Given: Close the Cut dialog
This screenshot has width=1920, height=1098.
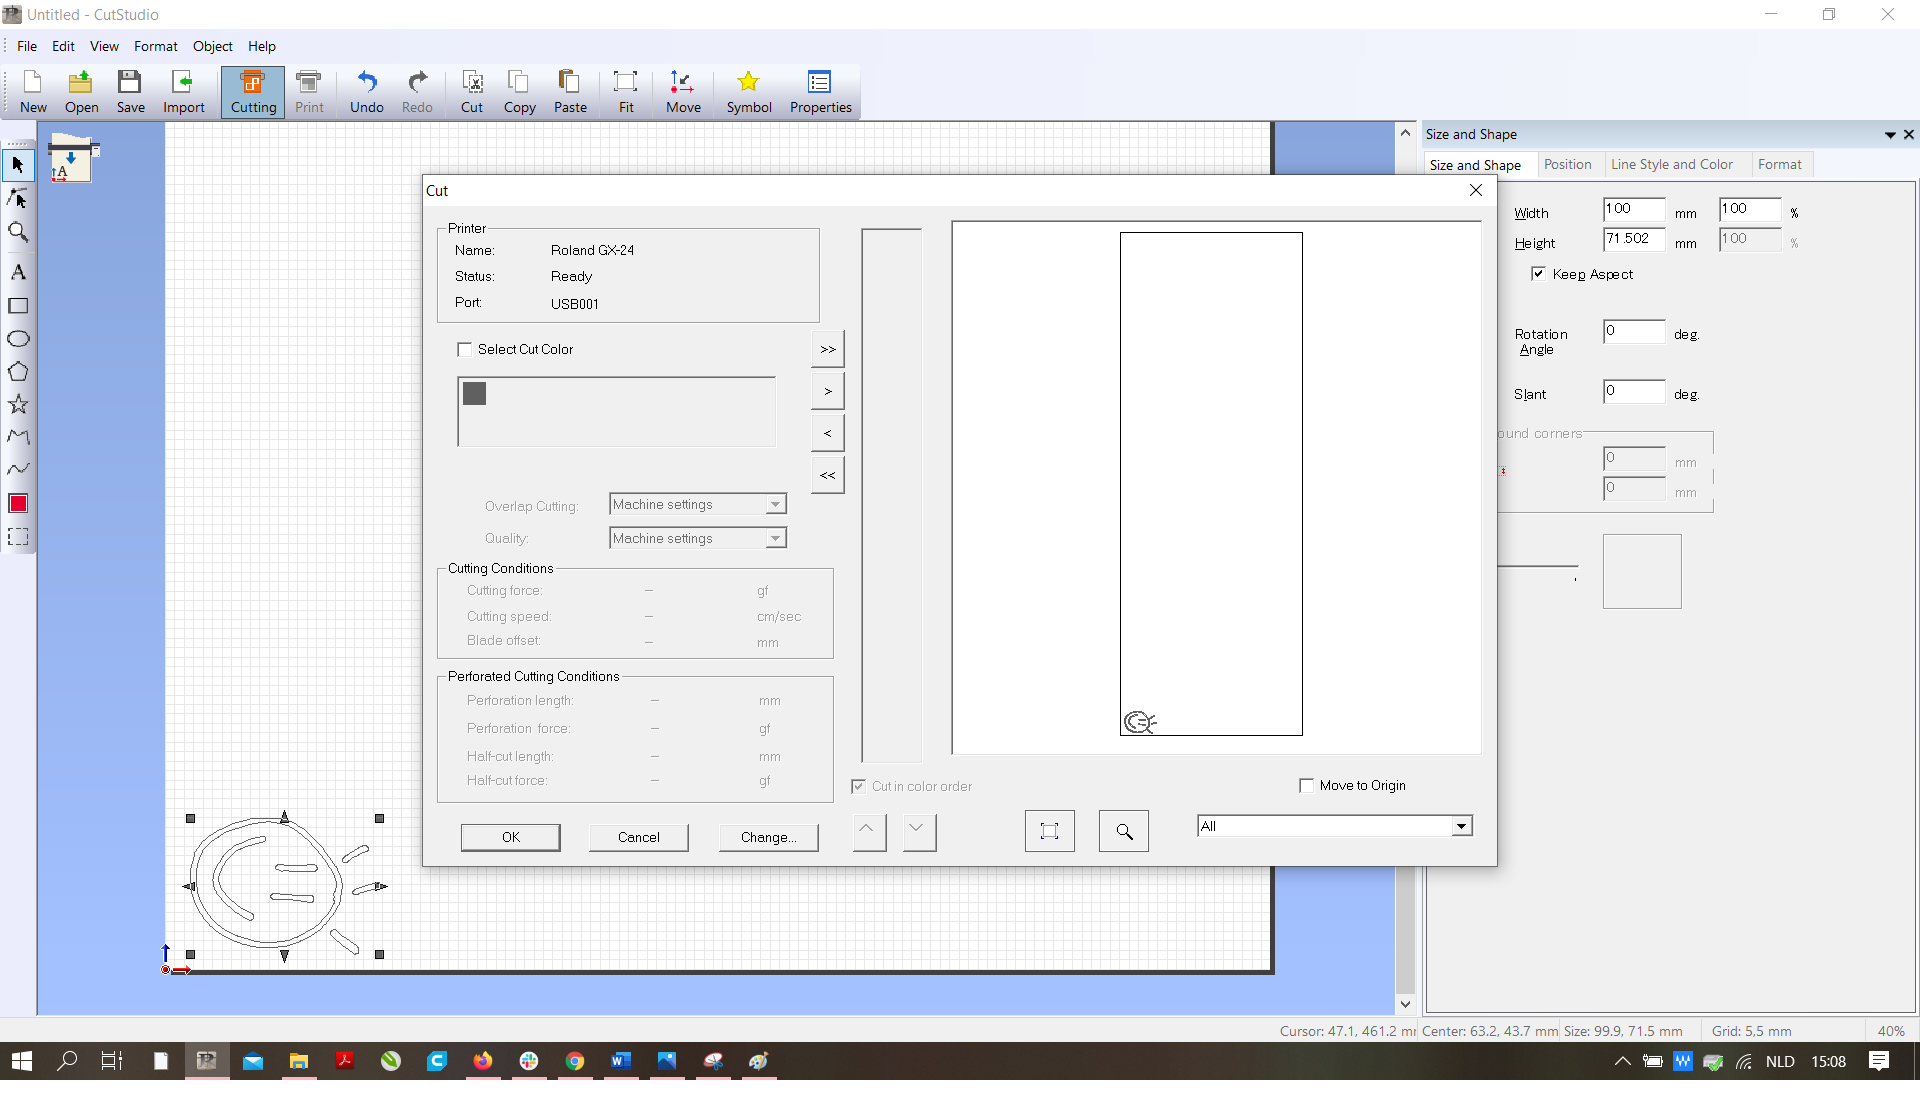Looking at the screenshot, I should point(1476,190).
